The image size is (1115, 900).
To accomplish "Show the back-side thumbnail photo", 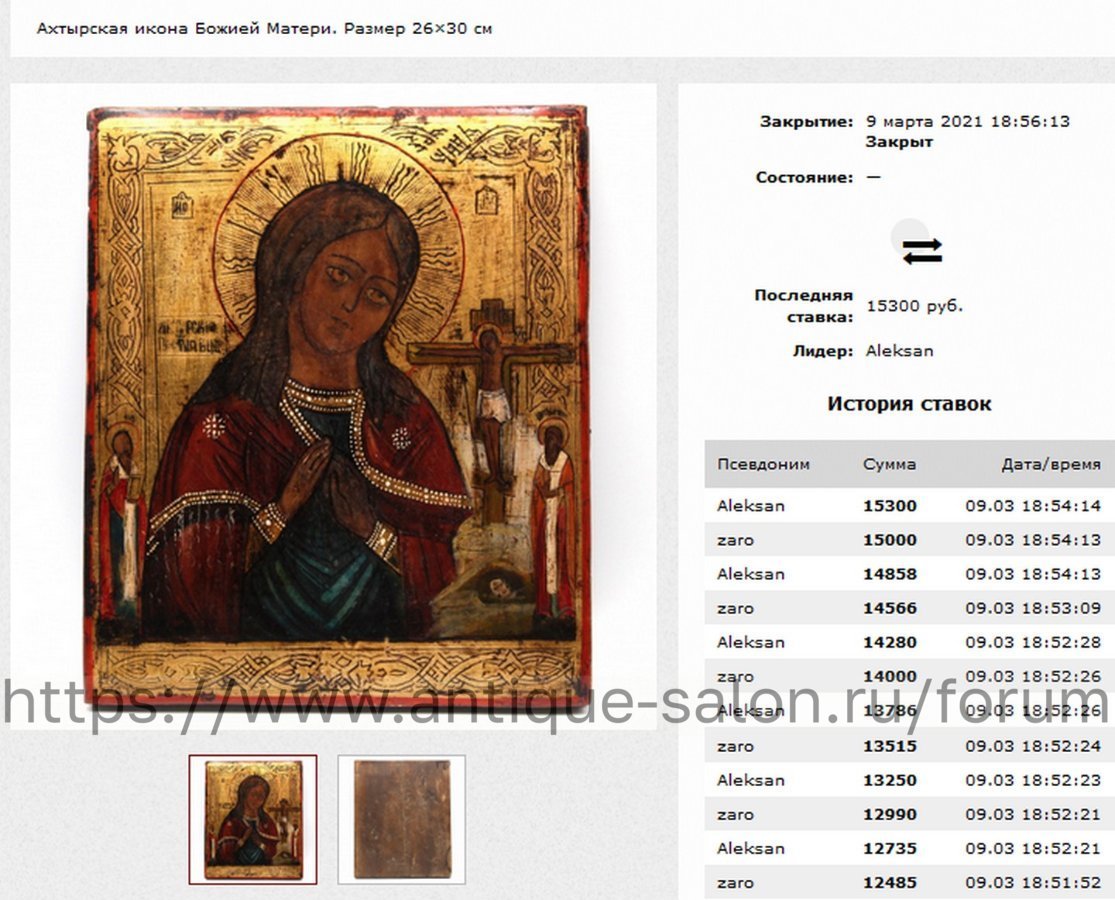I will point(402,819).
